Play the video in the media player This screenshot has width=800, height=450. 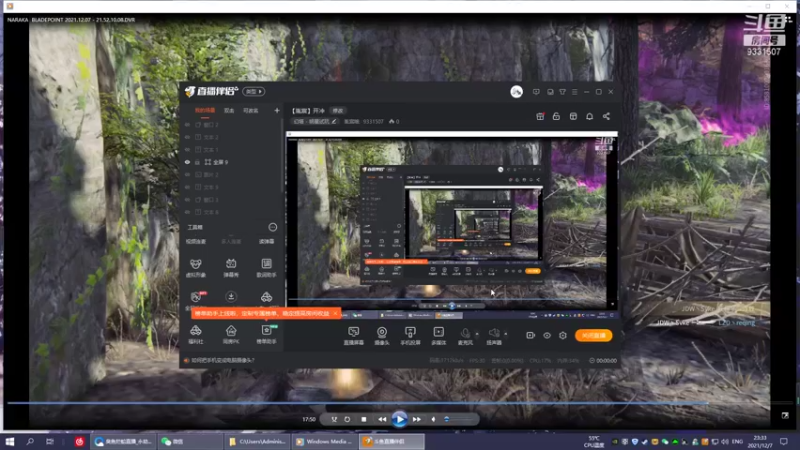pos(399,419)
